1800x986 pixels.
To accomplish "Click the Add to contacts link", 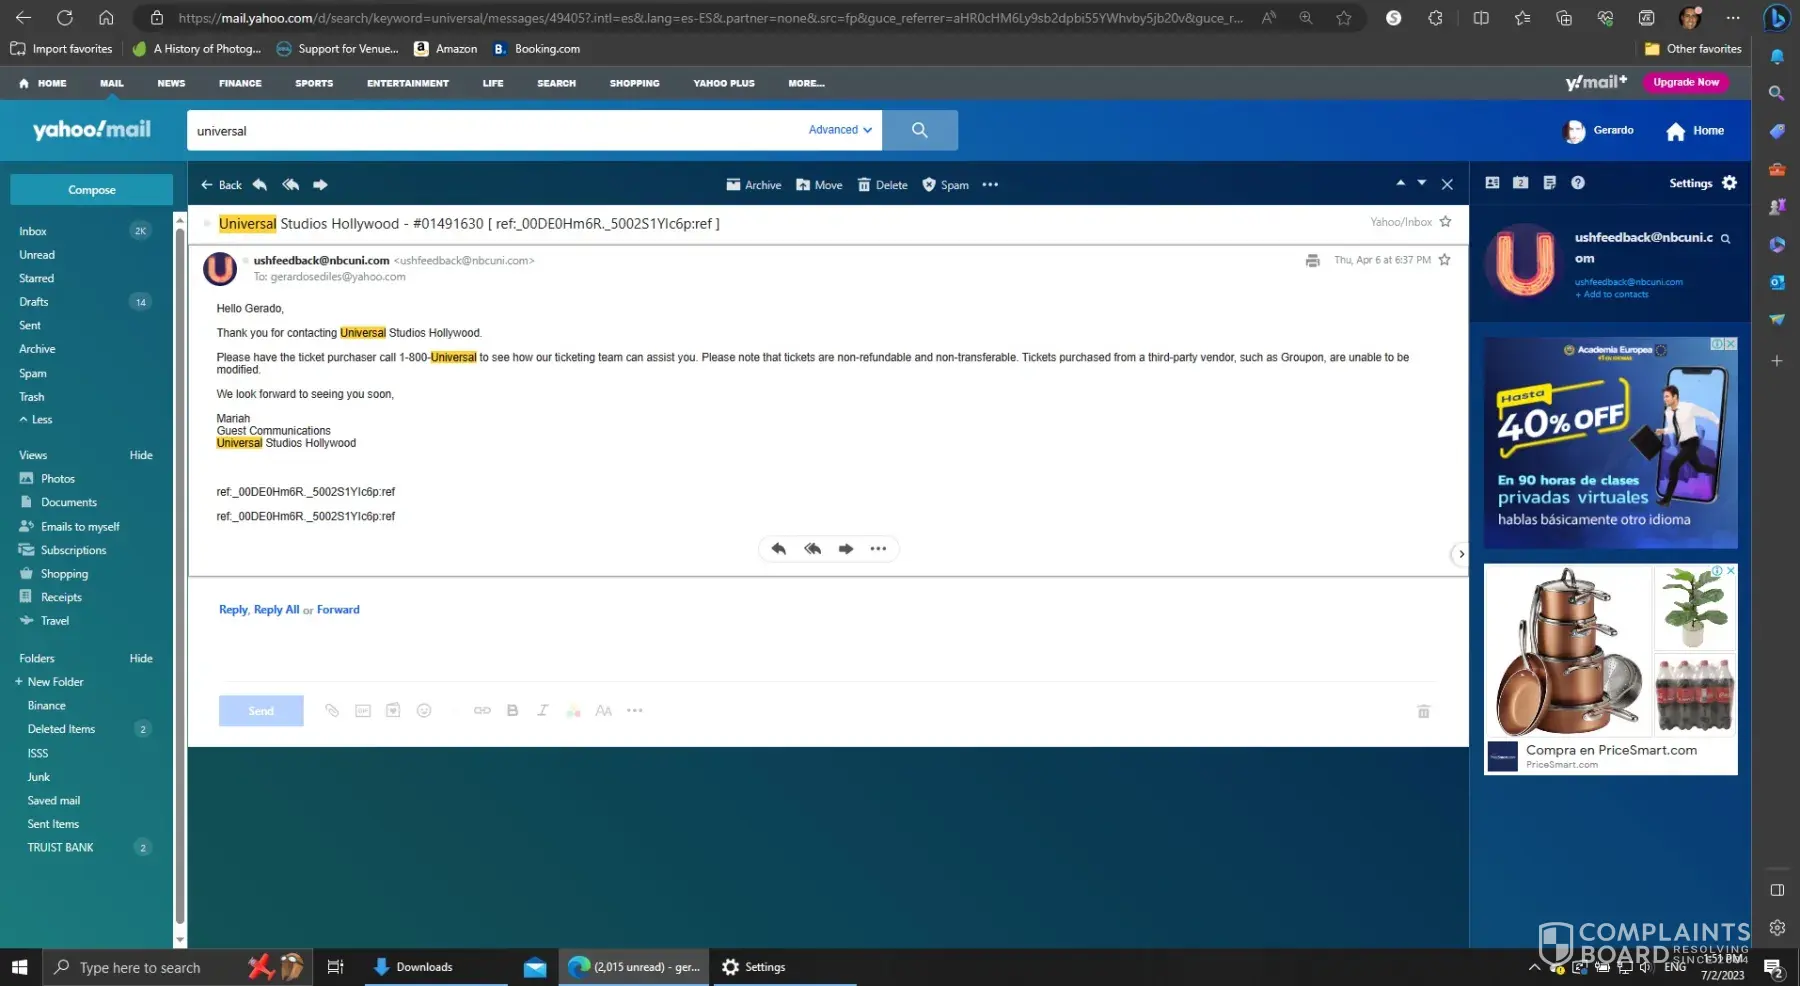I will click(1612, 295).
